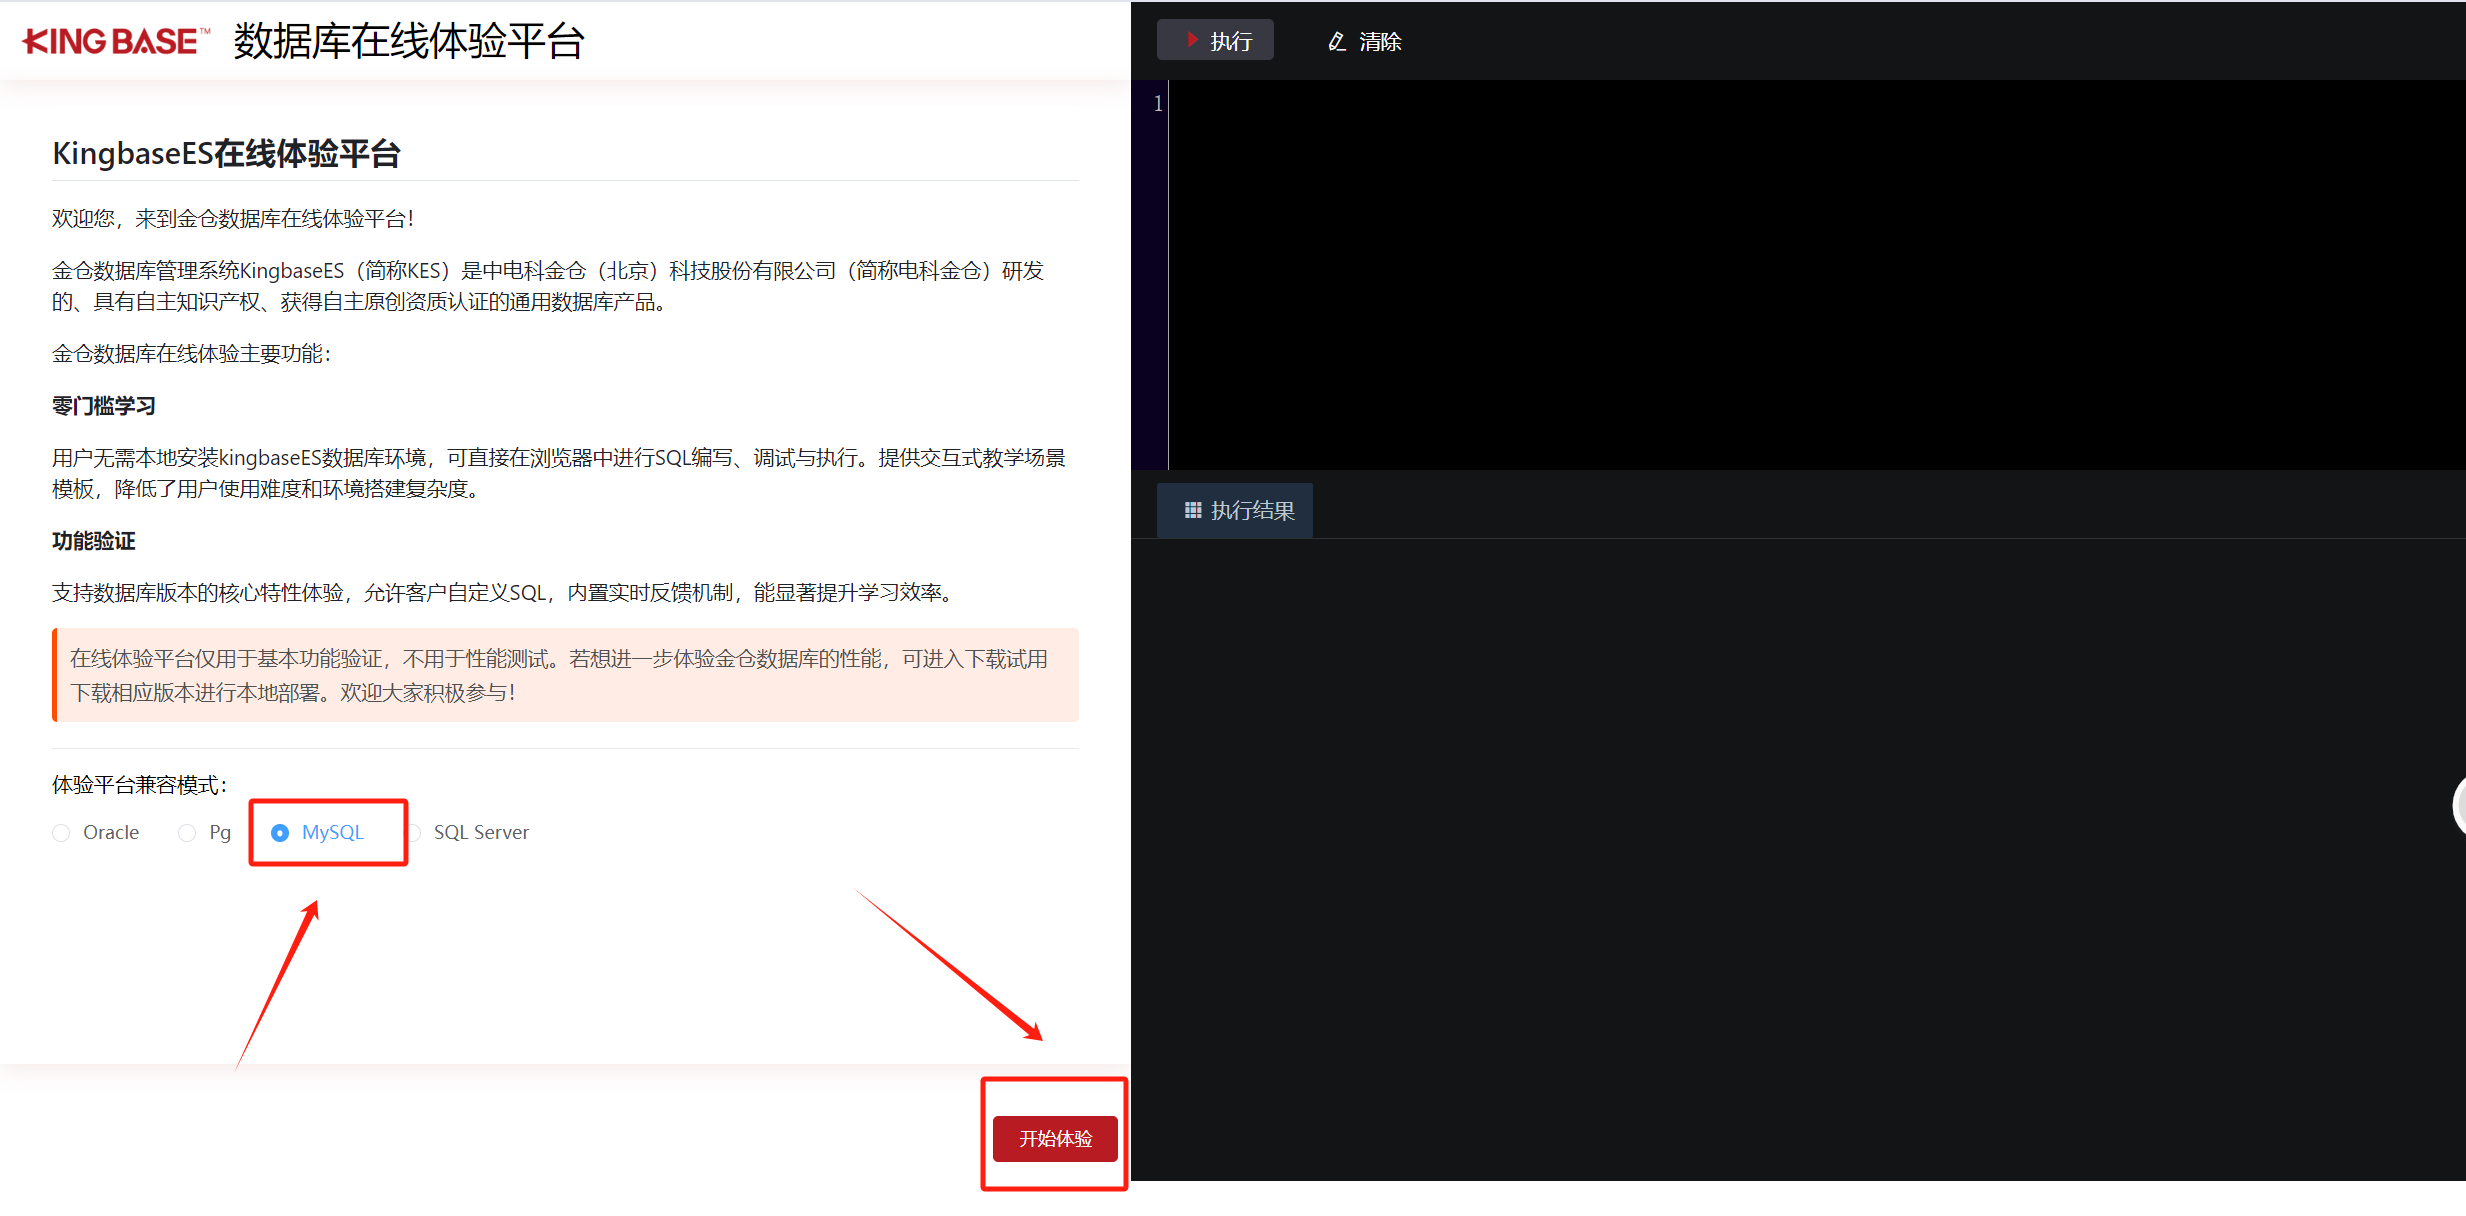Viewport: 2466px width, 1216px height.
Task: Click the Kingbase logo
Action: [116, 41]
